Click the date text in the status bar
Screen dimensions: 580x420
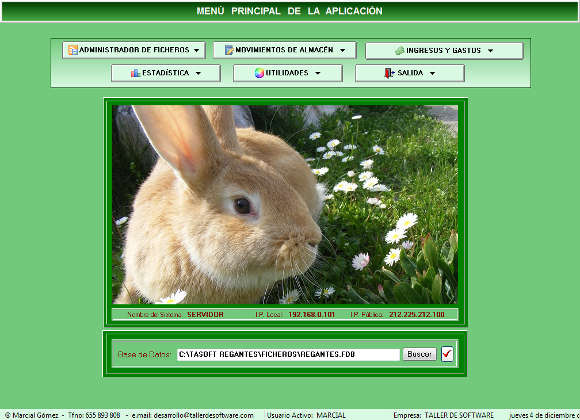tap(544, 415)
